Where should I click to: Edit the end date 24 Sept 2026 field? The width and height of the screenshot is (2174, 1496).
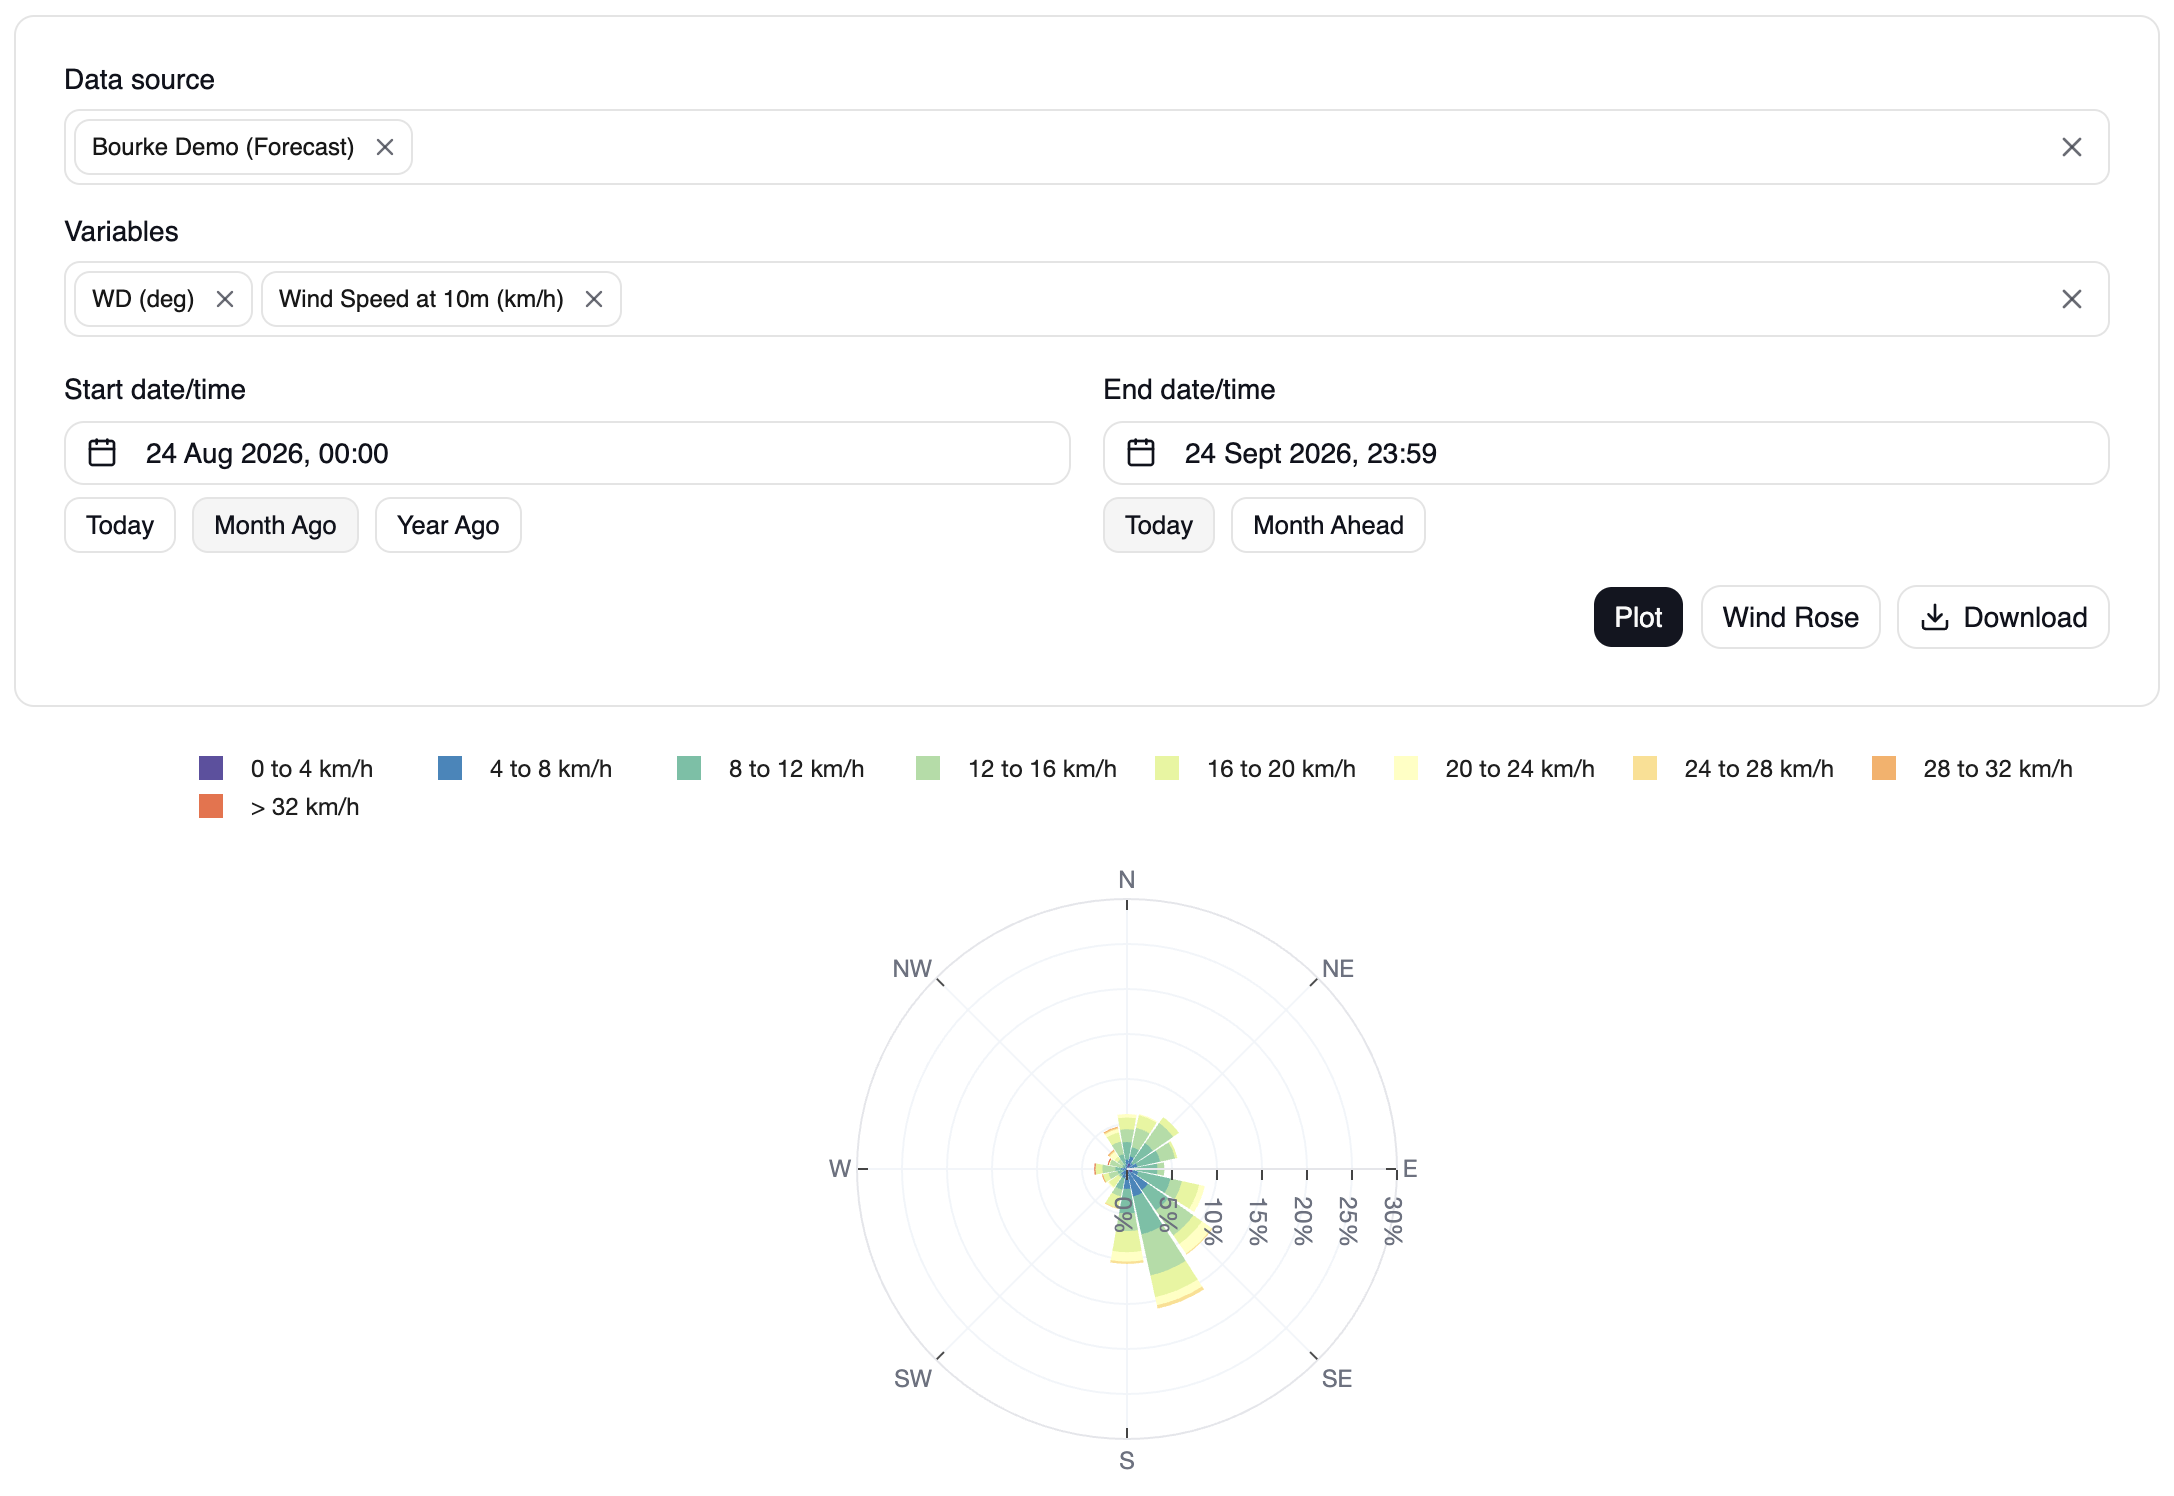pyautogui.click(x=1606, y=453)
